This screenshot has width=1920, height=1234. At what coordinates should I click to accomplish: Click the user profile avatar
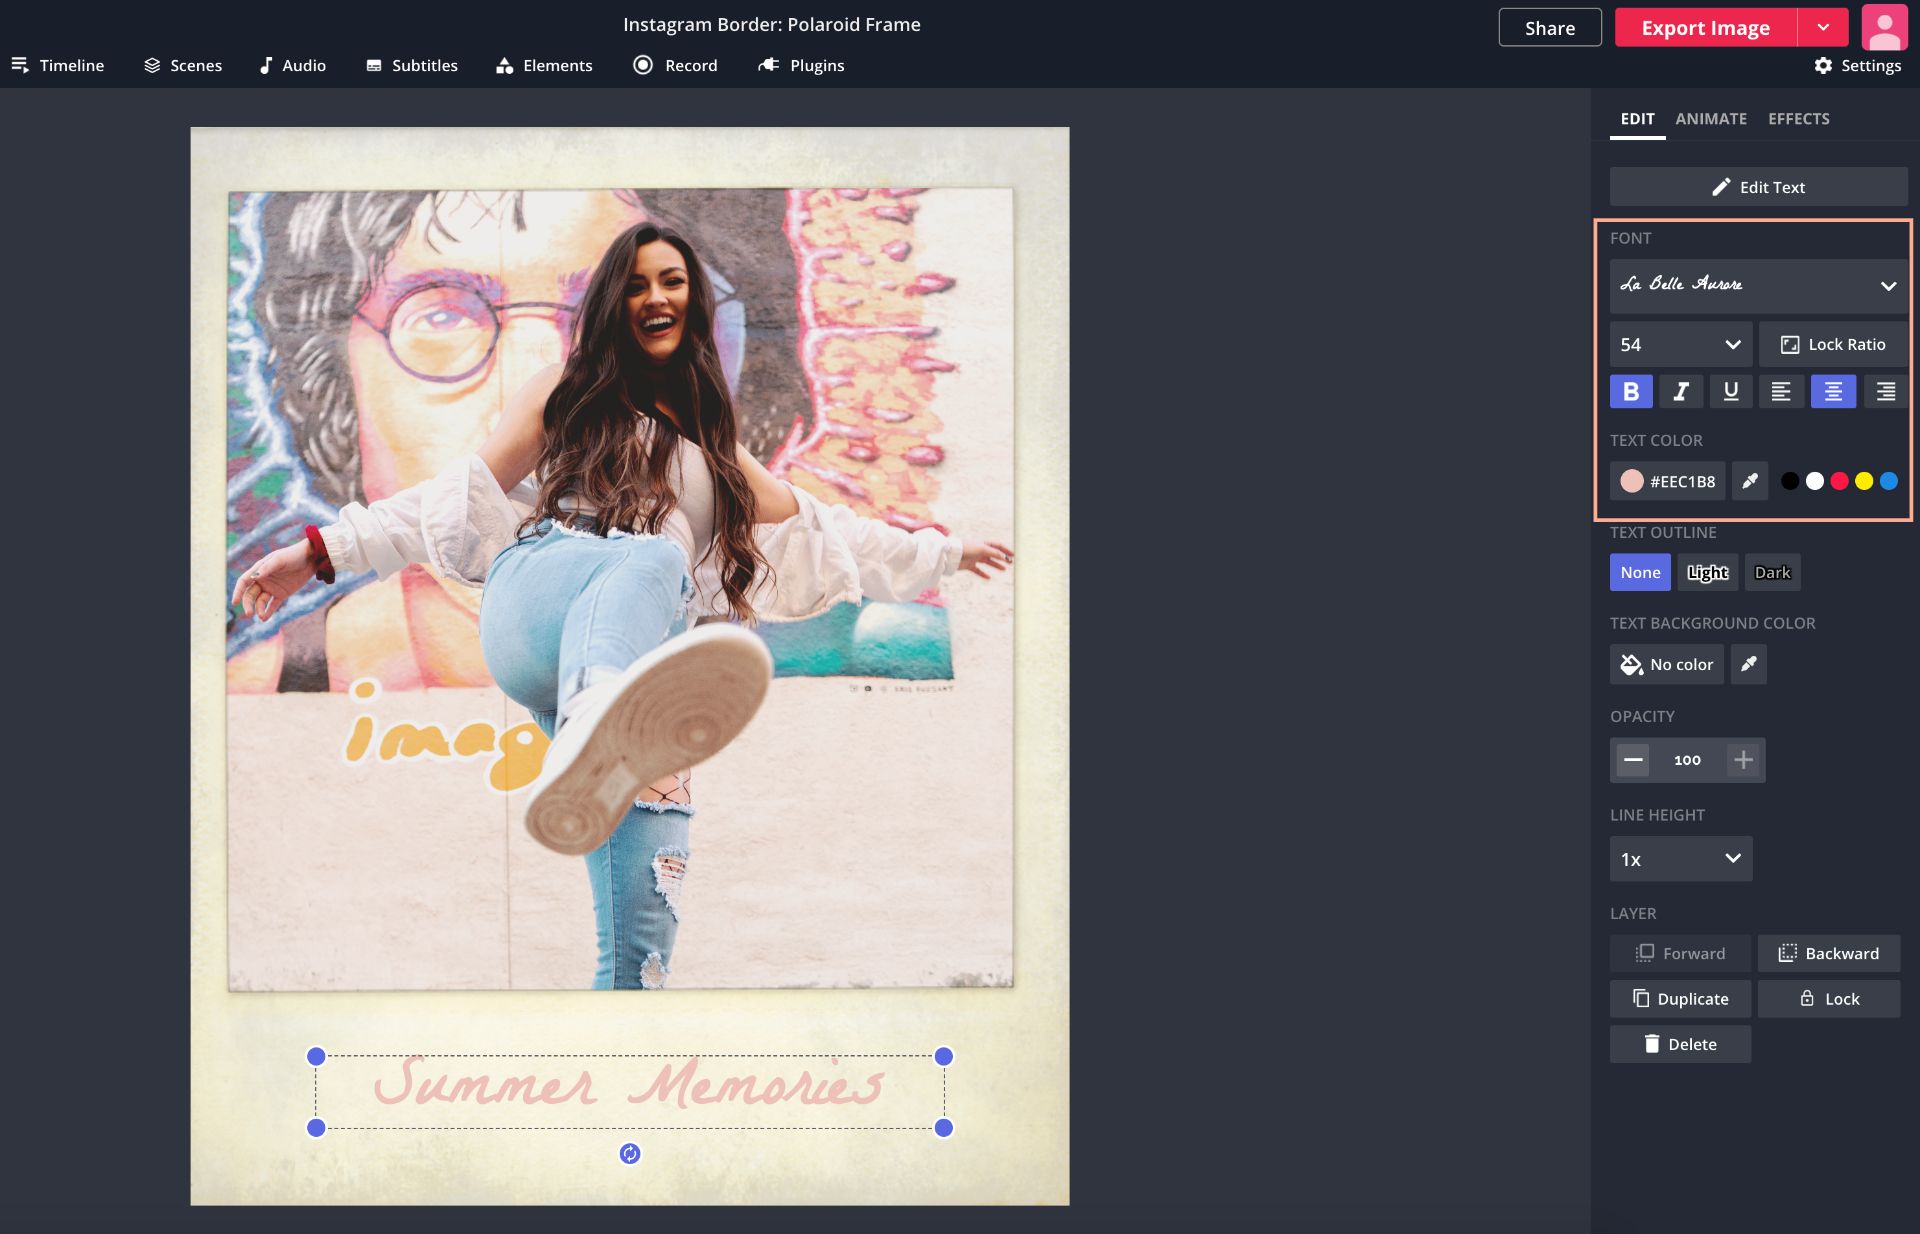[1884, 27]
